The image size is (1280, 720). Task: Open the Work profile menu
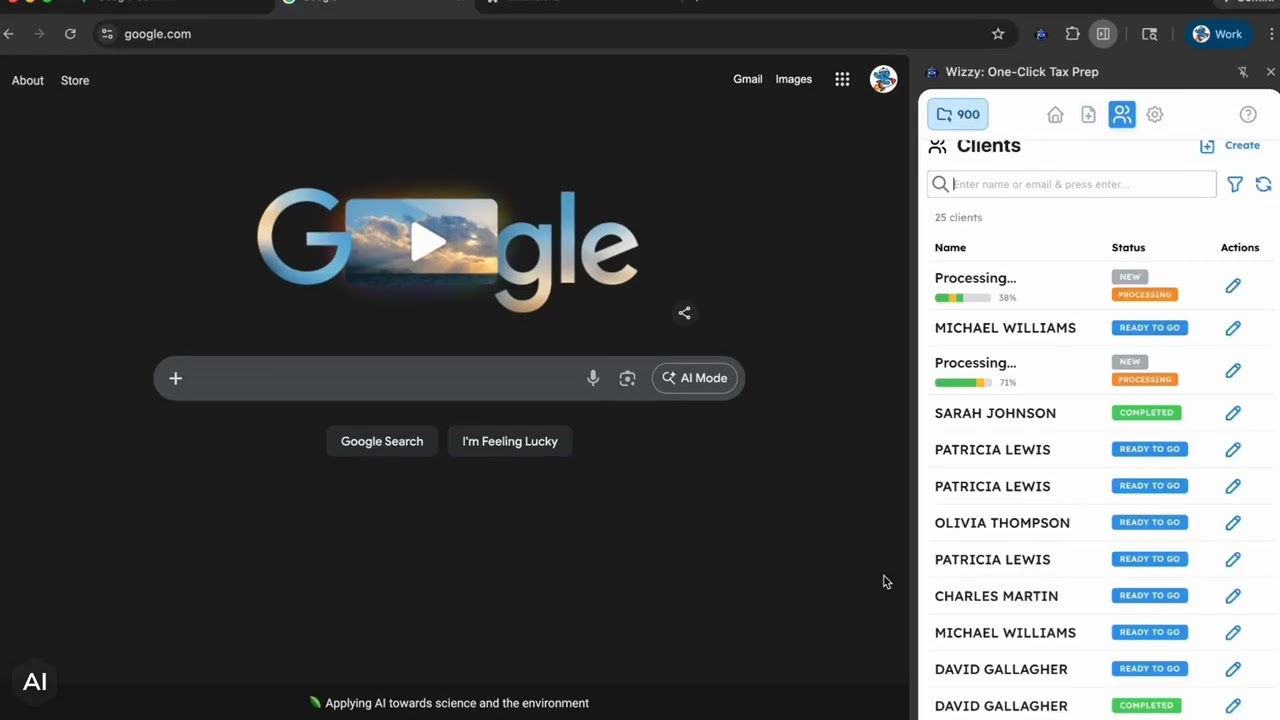coord(1217,34)
